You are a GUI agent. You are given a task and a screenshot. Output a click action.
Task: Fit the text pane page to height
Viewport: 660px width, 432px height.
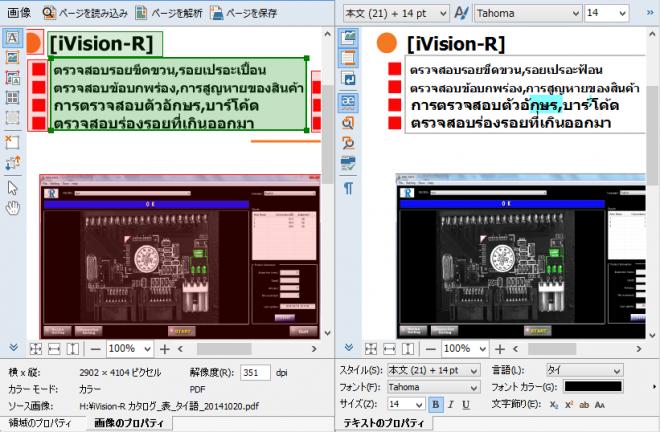[408, 349]
